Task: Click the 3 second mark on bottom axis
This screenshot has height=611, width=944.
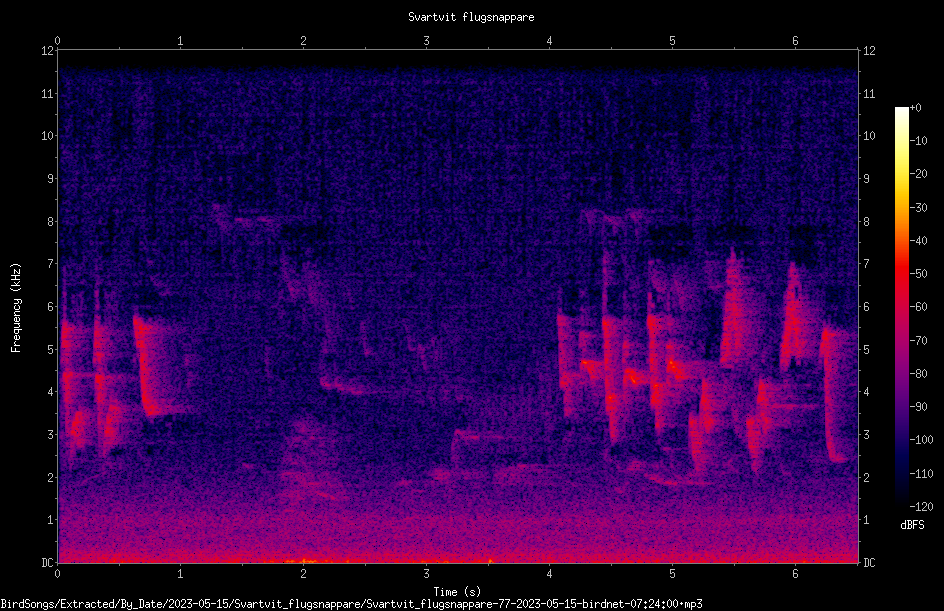Action: tap(426, 574)
